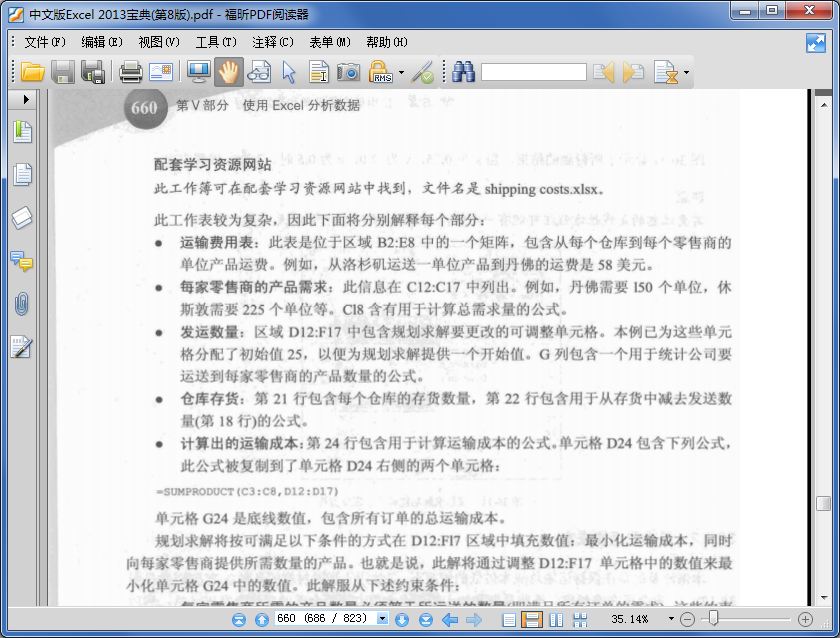Go to the previous page button
Viewport: 840px width, 638px height.
(262, 620)
